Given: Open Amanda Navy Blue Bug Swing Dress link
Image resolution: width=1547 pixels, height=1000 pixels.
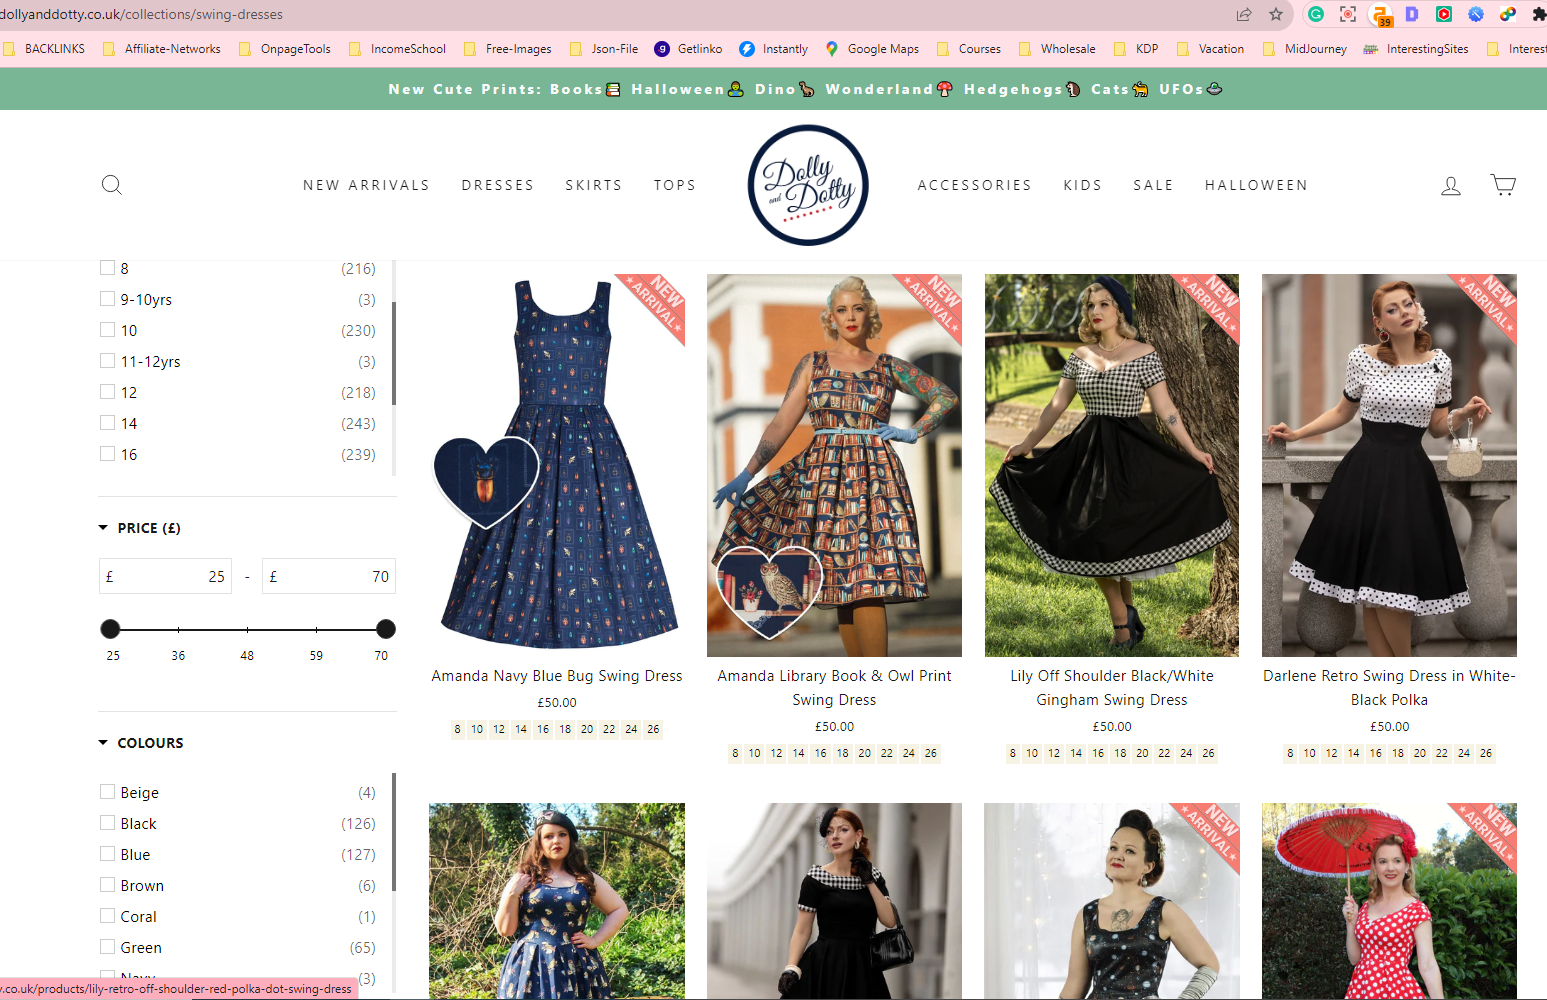Looking at the screenshot, I should coord(557,676).
